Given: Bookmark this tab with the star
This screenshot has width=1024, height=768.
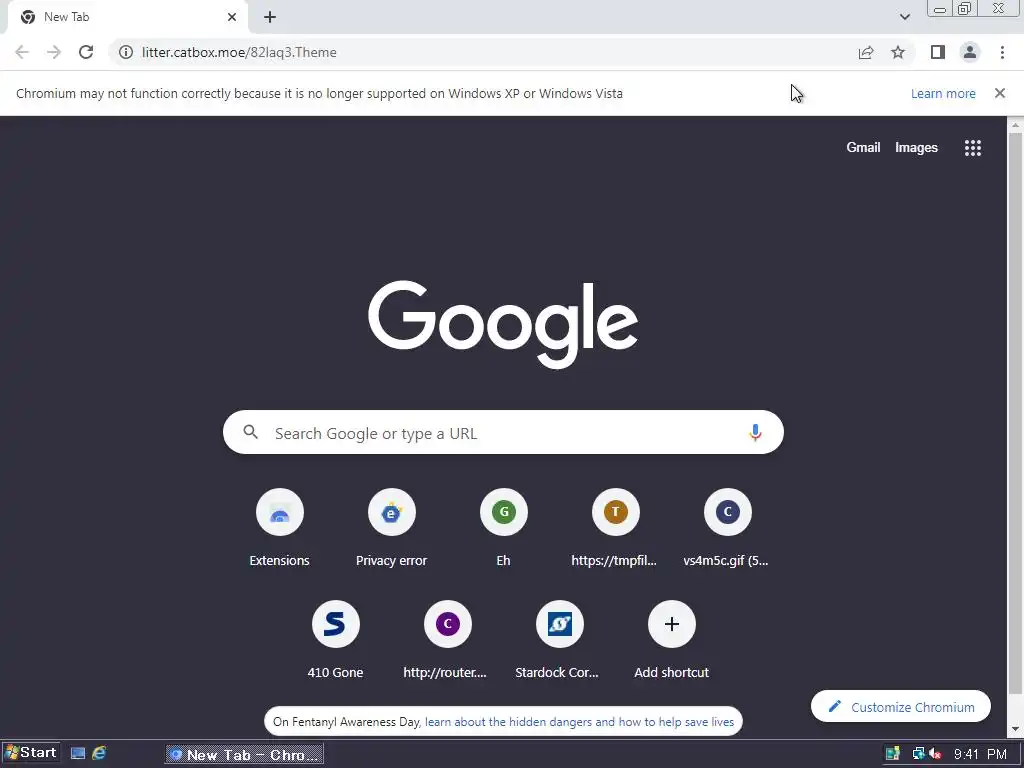Looking at the screenshot, I should [898, 52].
